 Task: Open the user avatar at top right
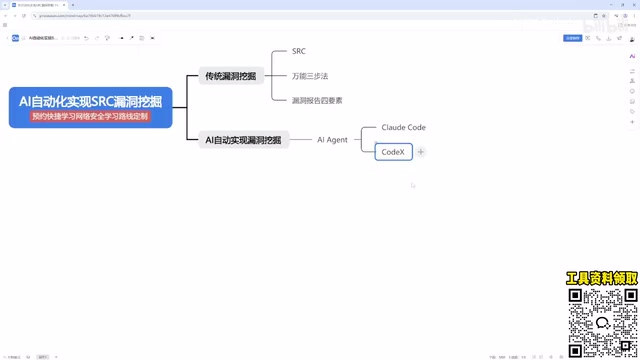tap(632, 38)
